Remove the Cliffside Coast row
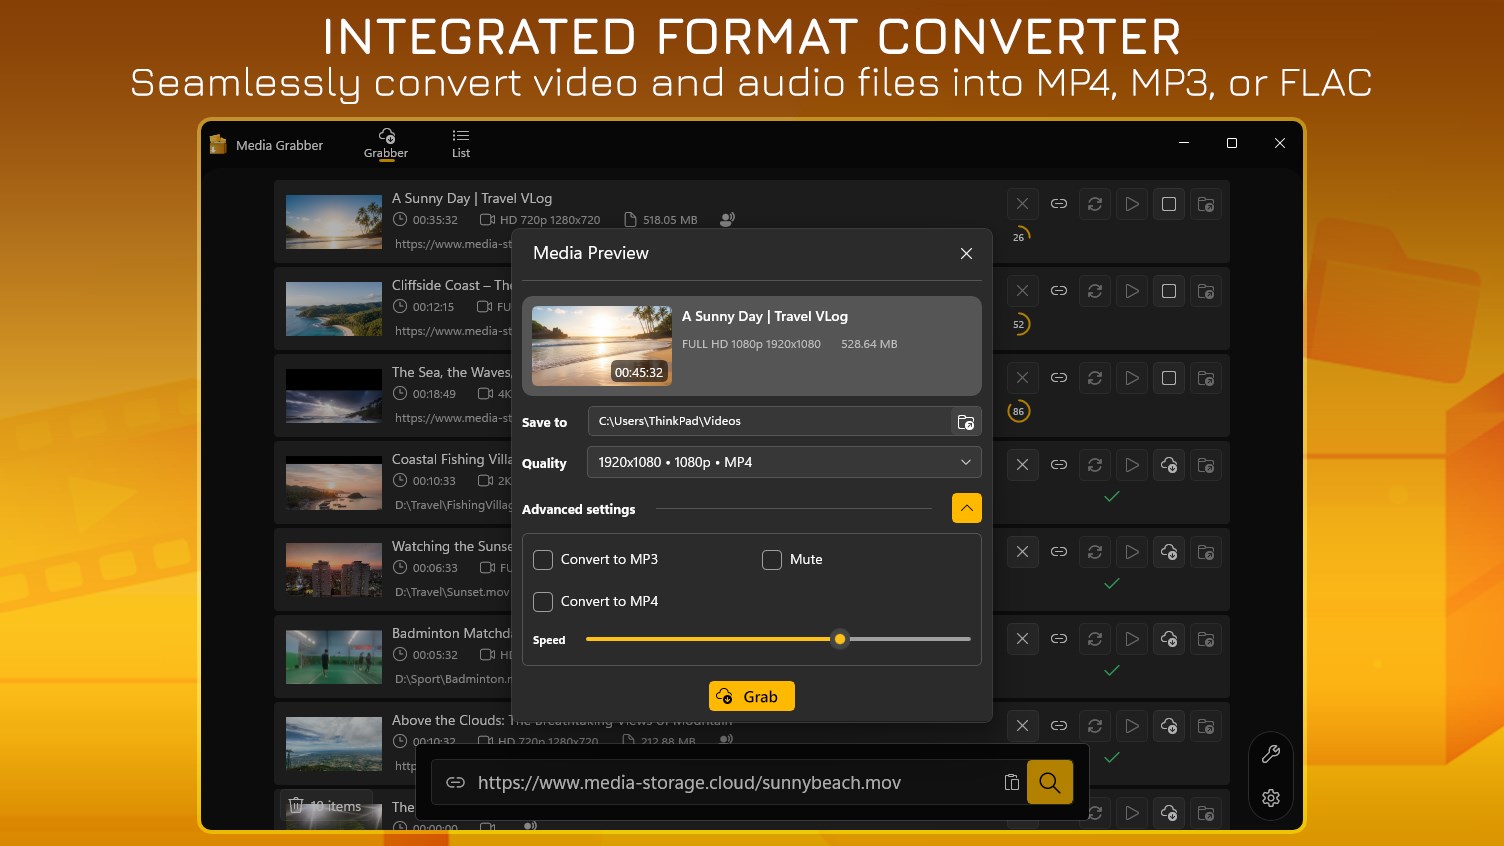The width and height of the screenshot is (1504, 846). click(1022, 291)
